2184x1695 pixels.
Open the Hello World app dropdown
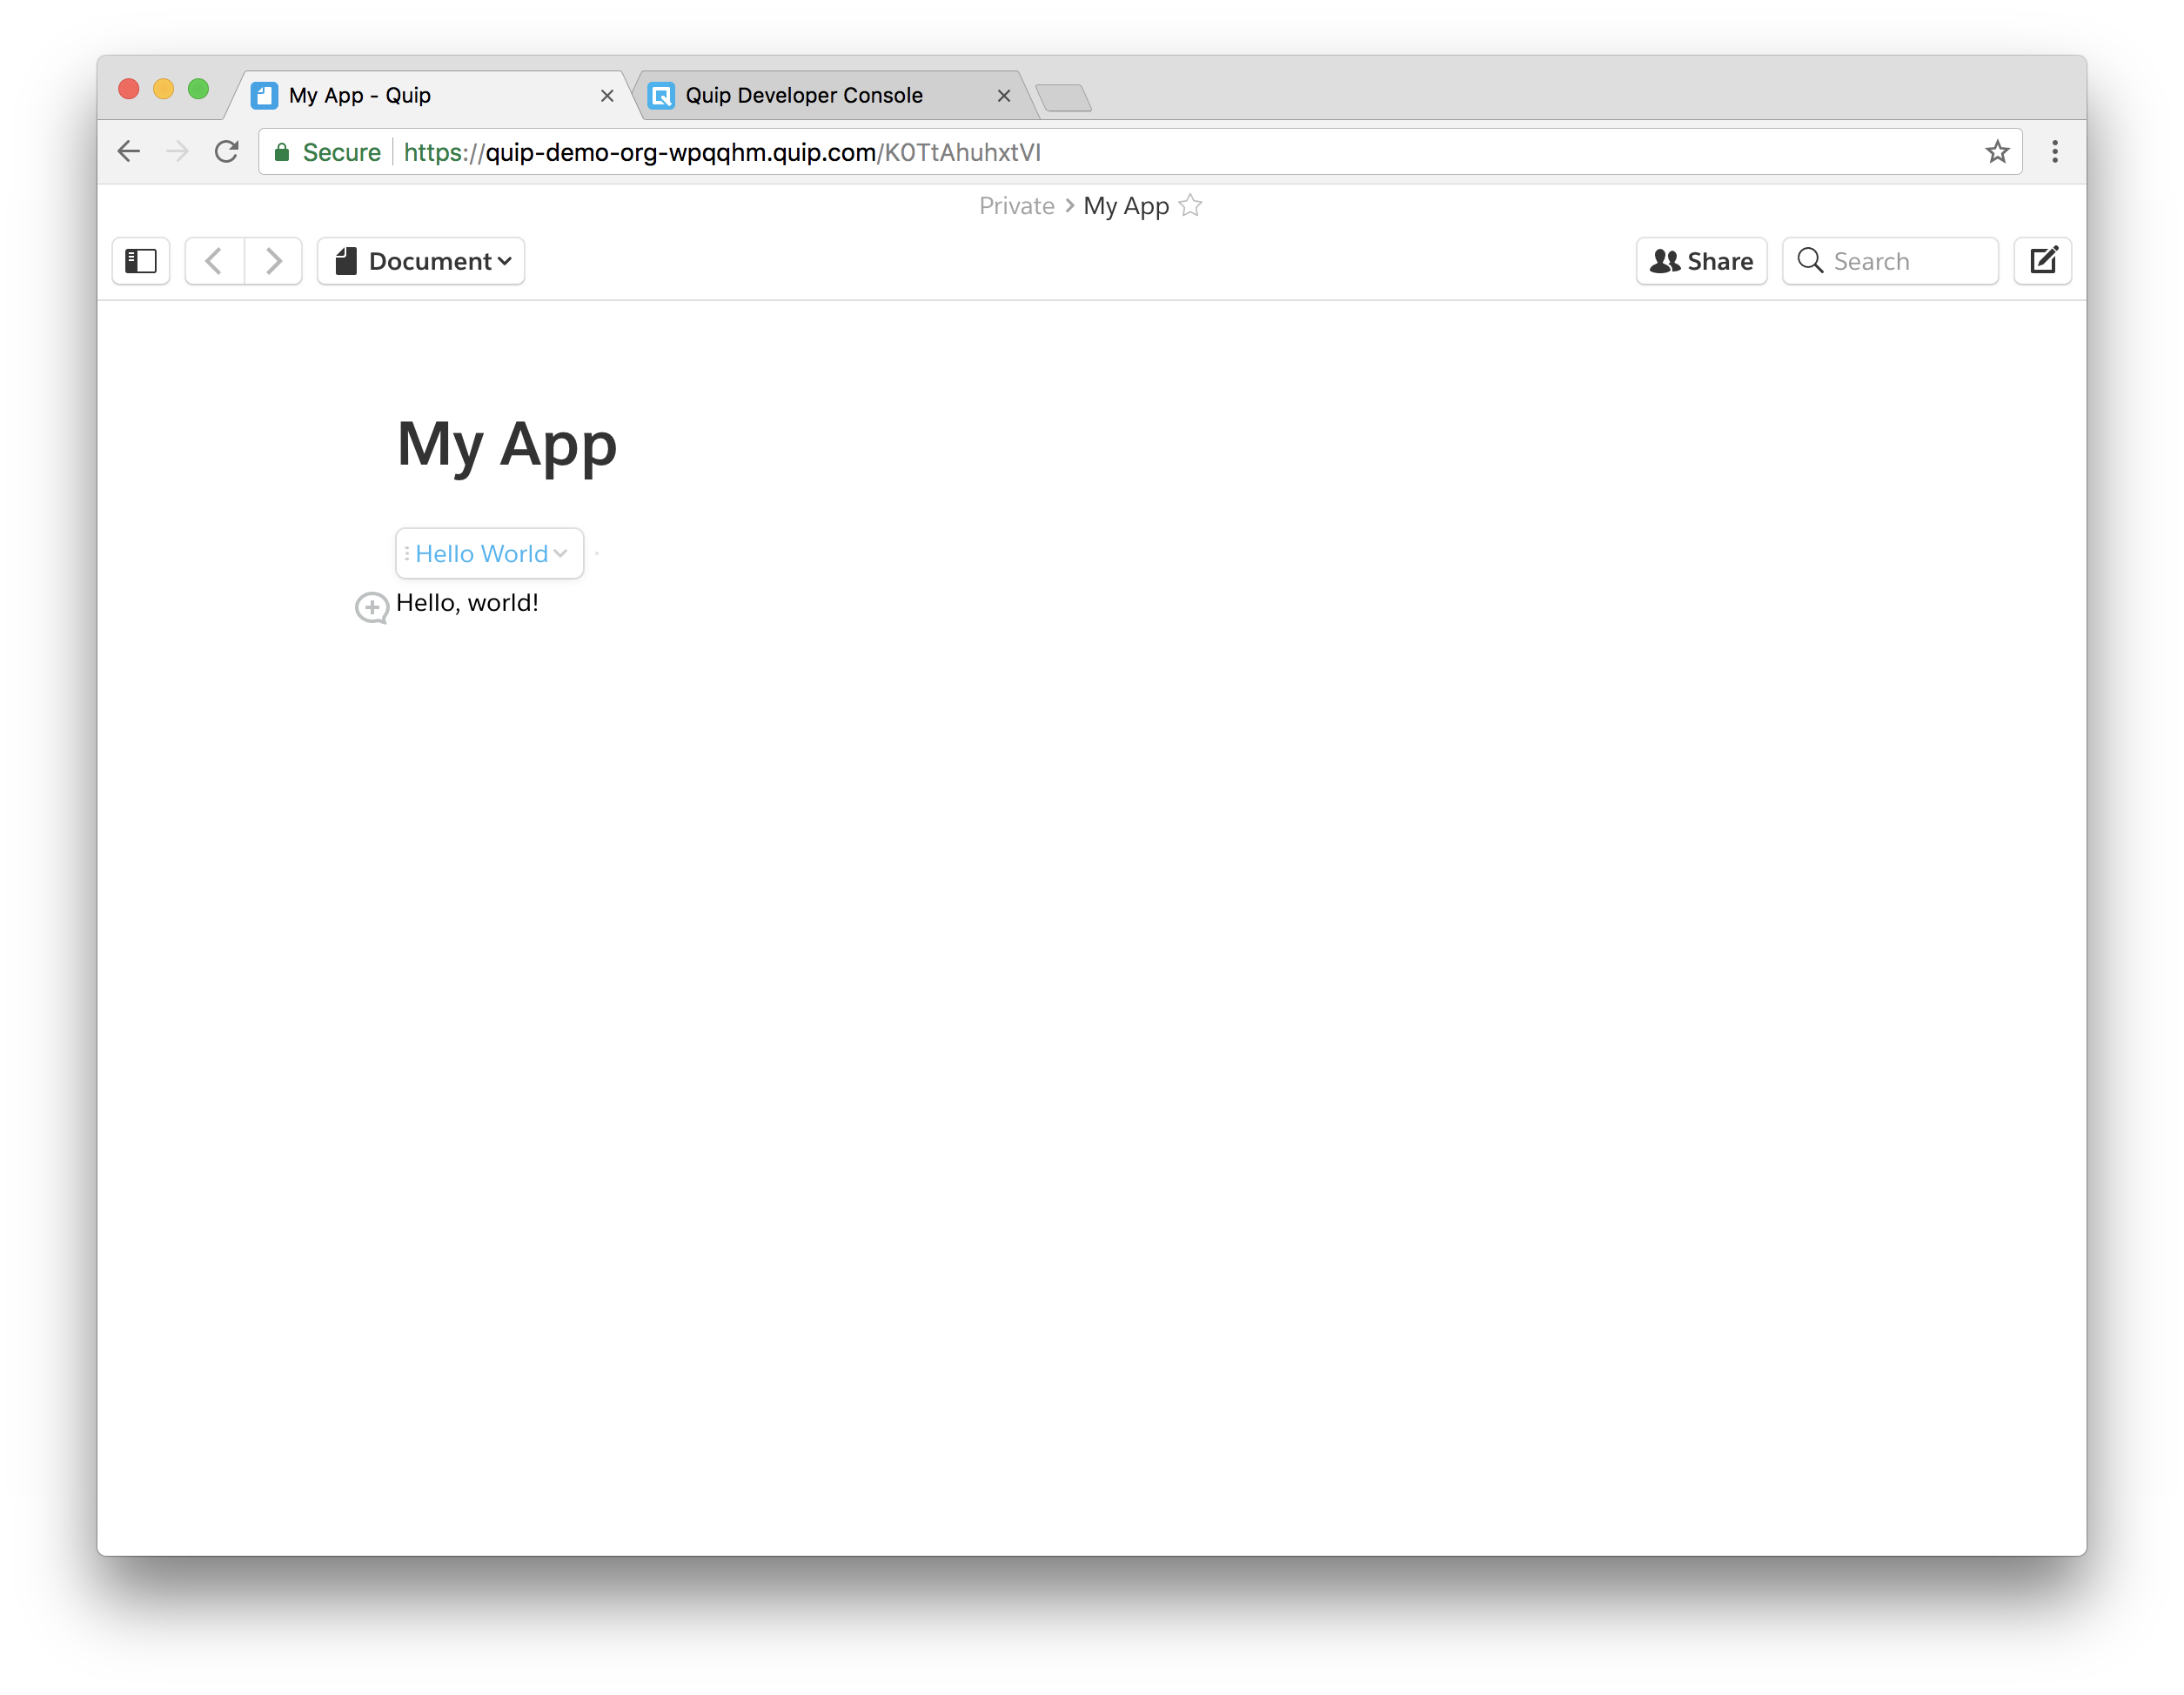[x=490, y=554]
